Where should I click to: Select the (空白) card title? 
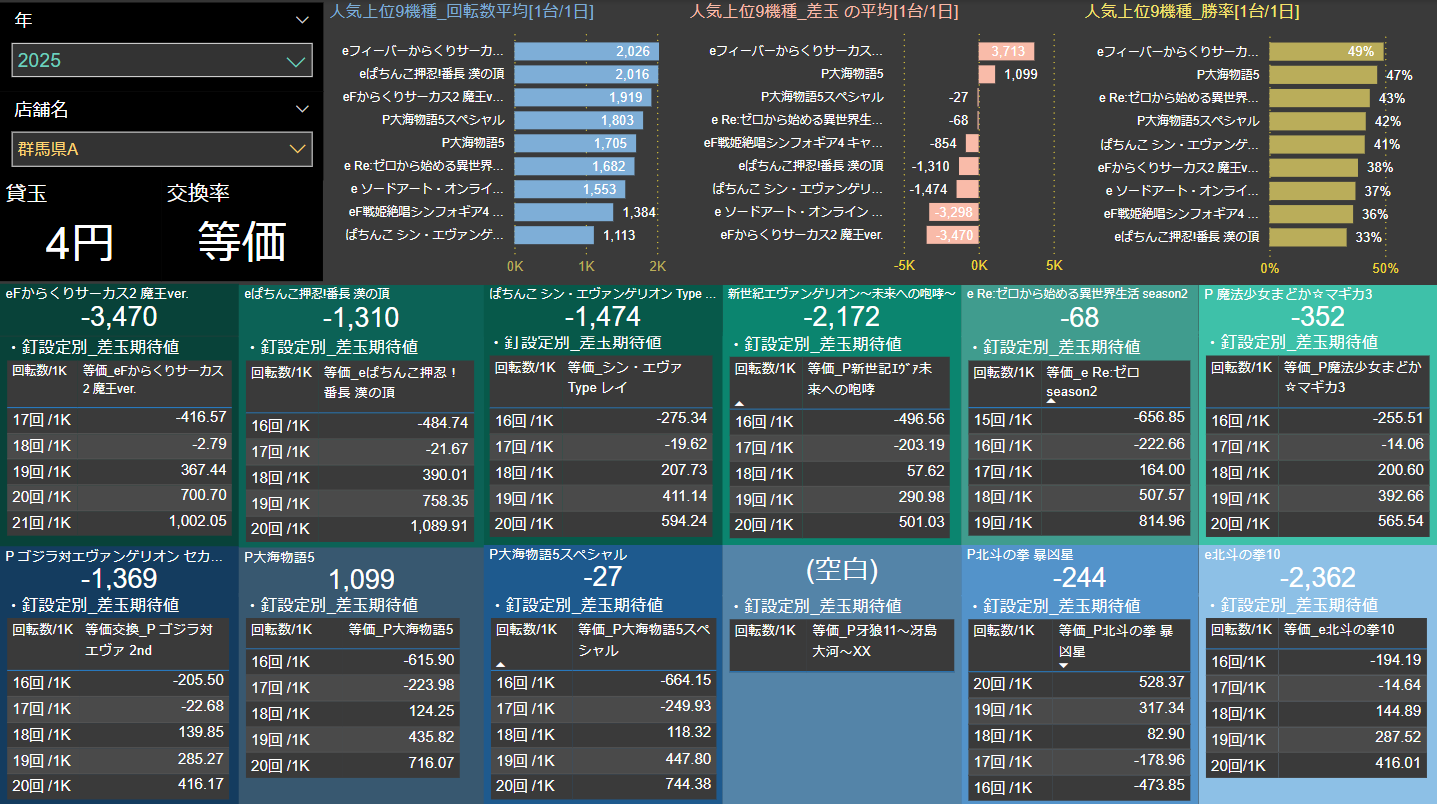[841, 569]
